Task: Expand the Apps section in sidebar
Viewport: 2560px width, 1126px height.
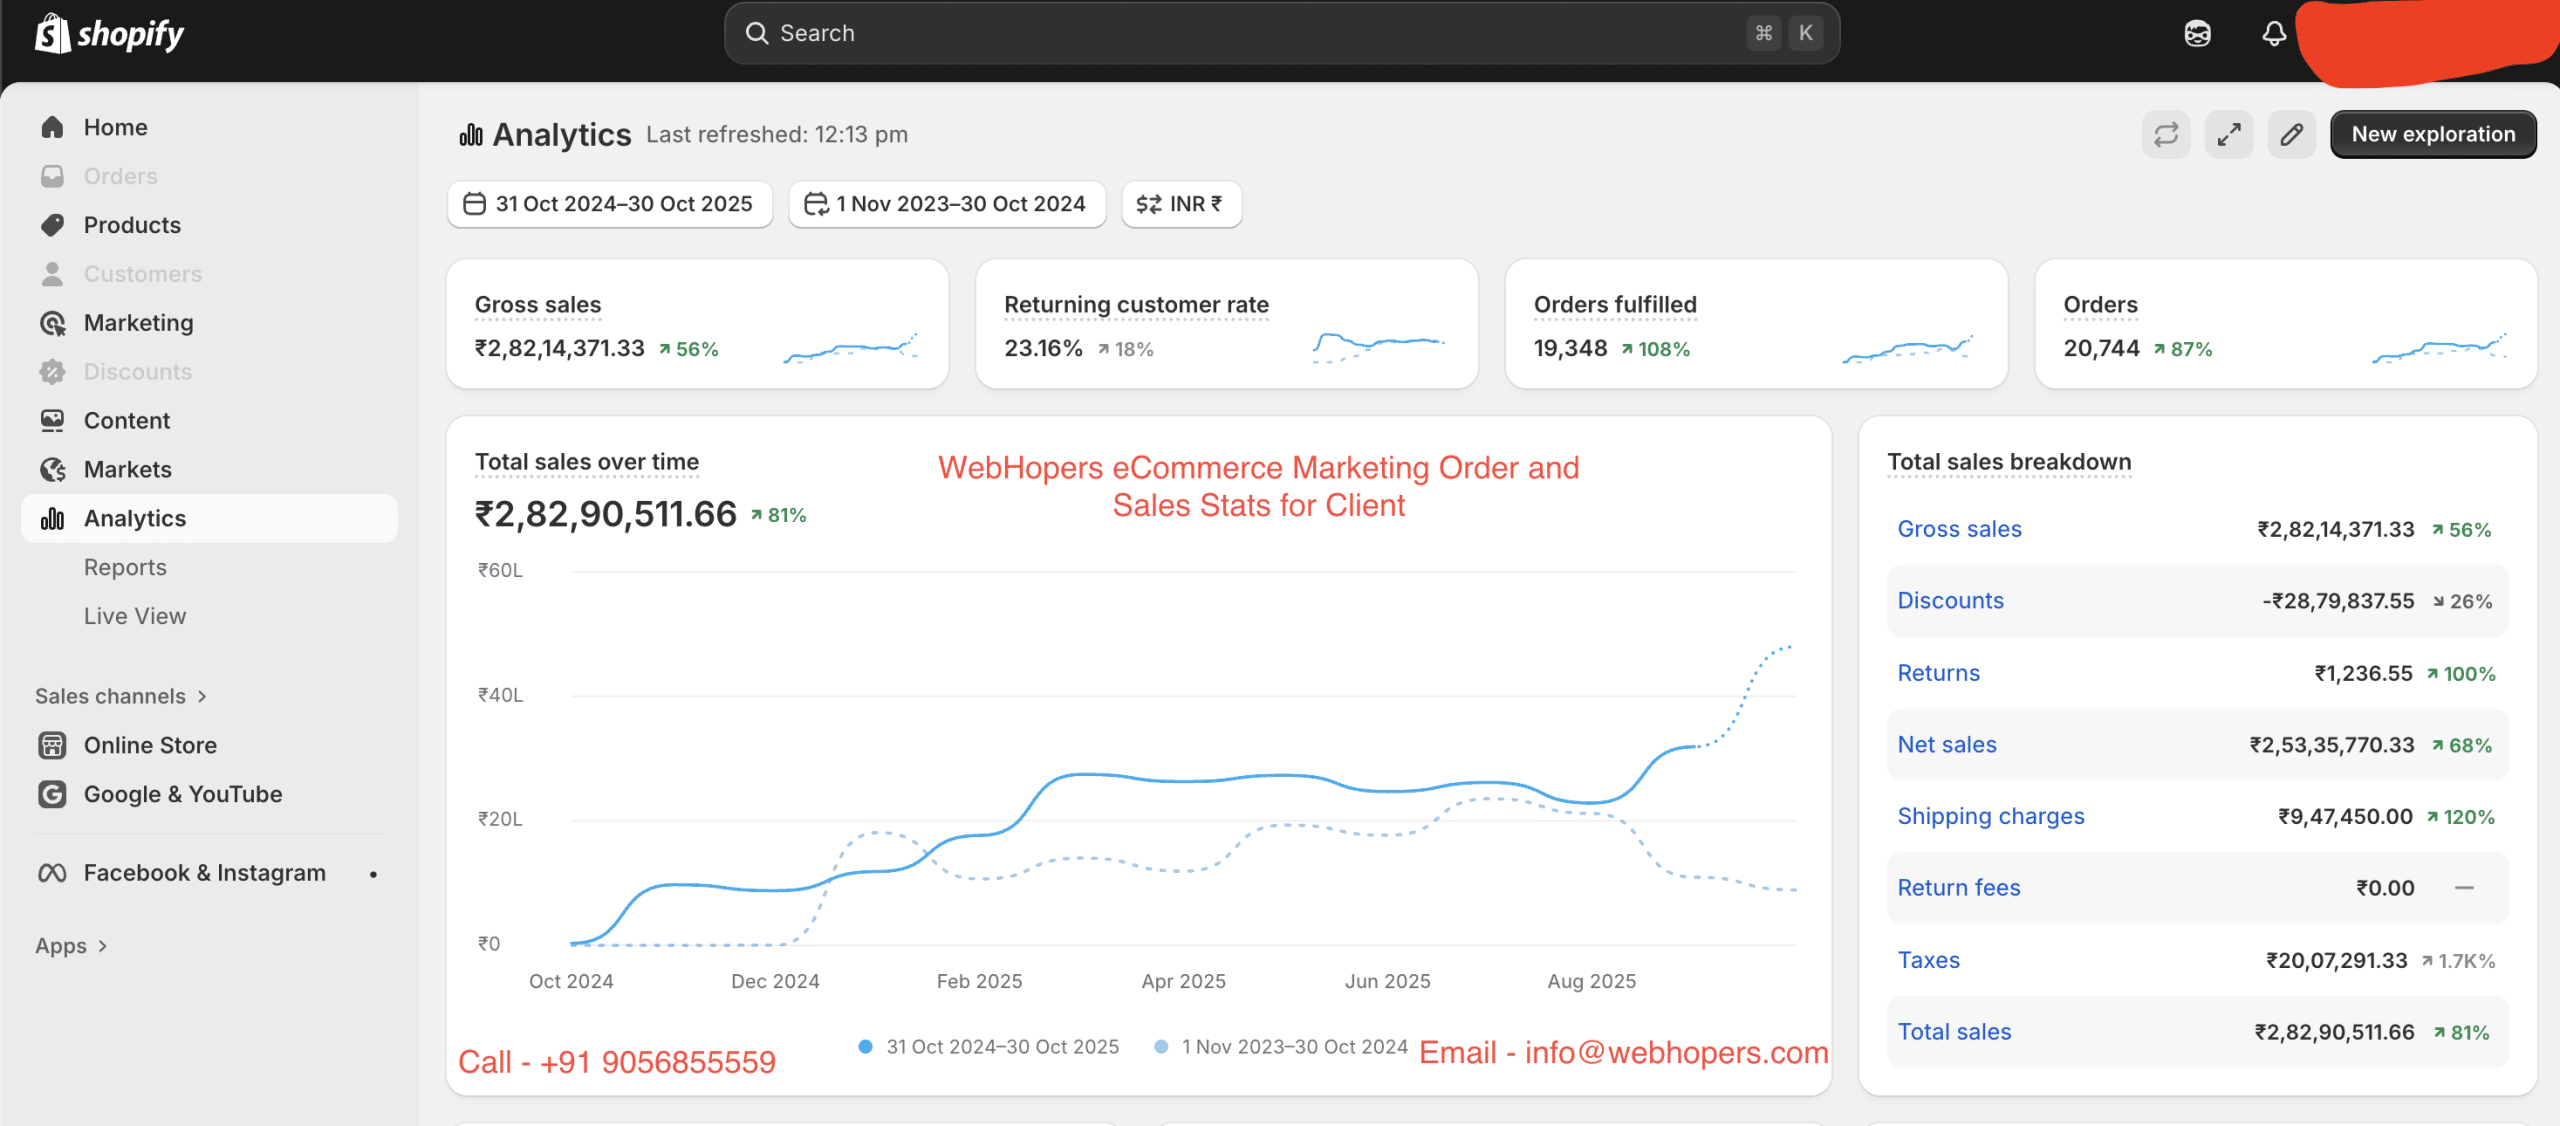Action: click(x=70, y=944)
